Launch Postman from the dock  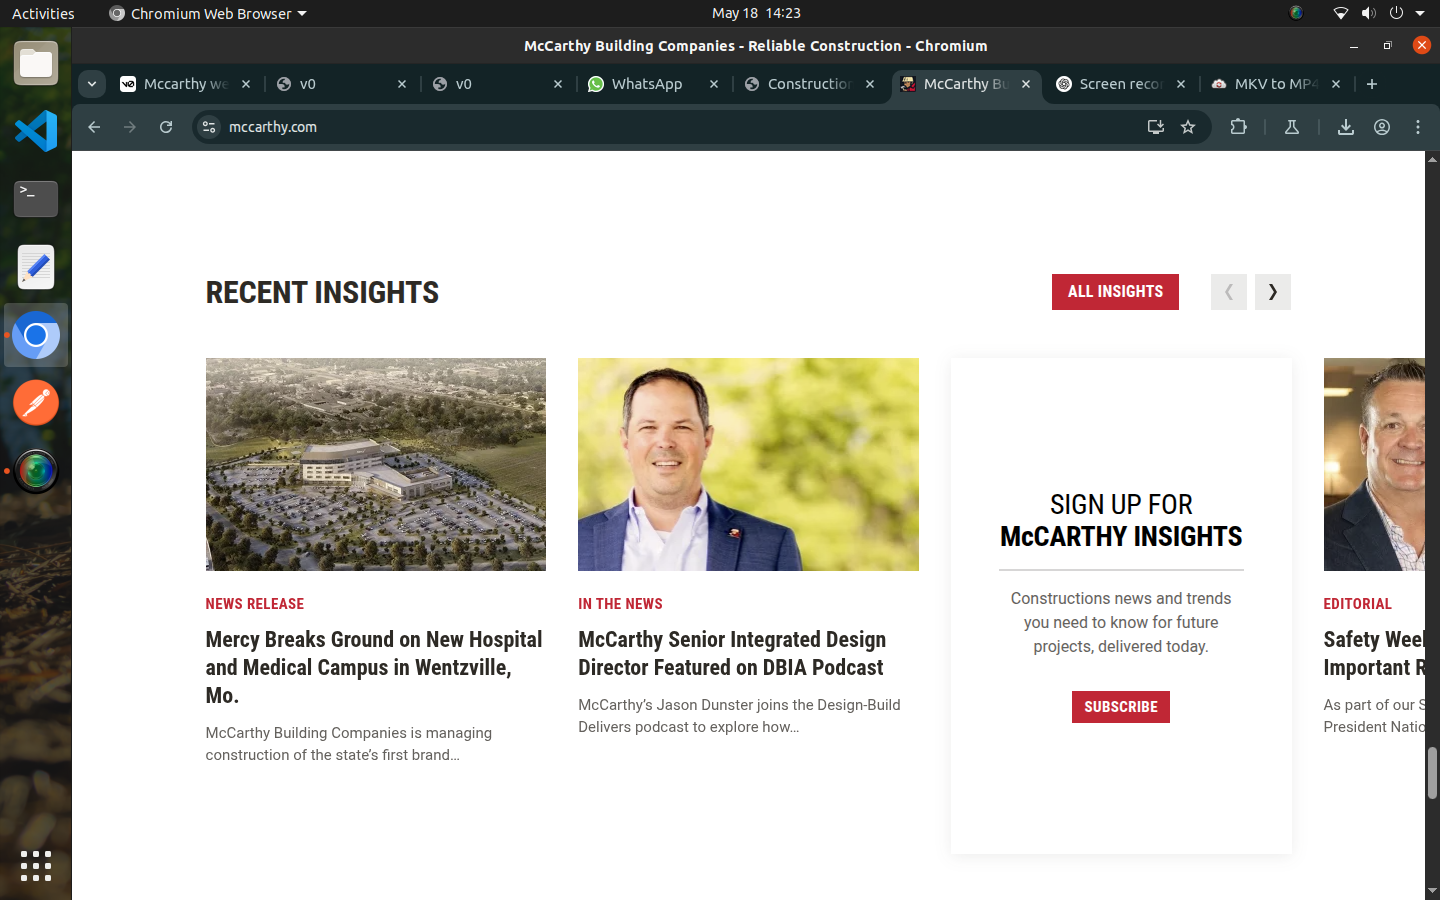pyautogui.click(x=36, y=403)
